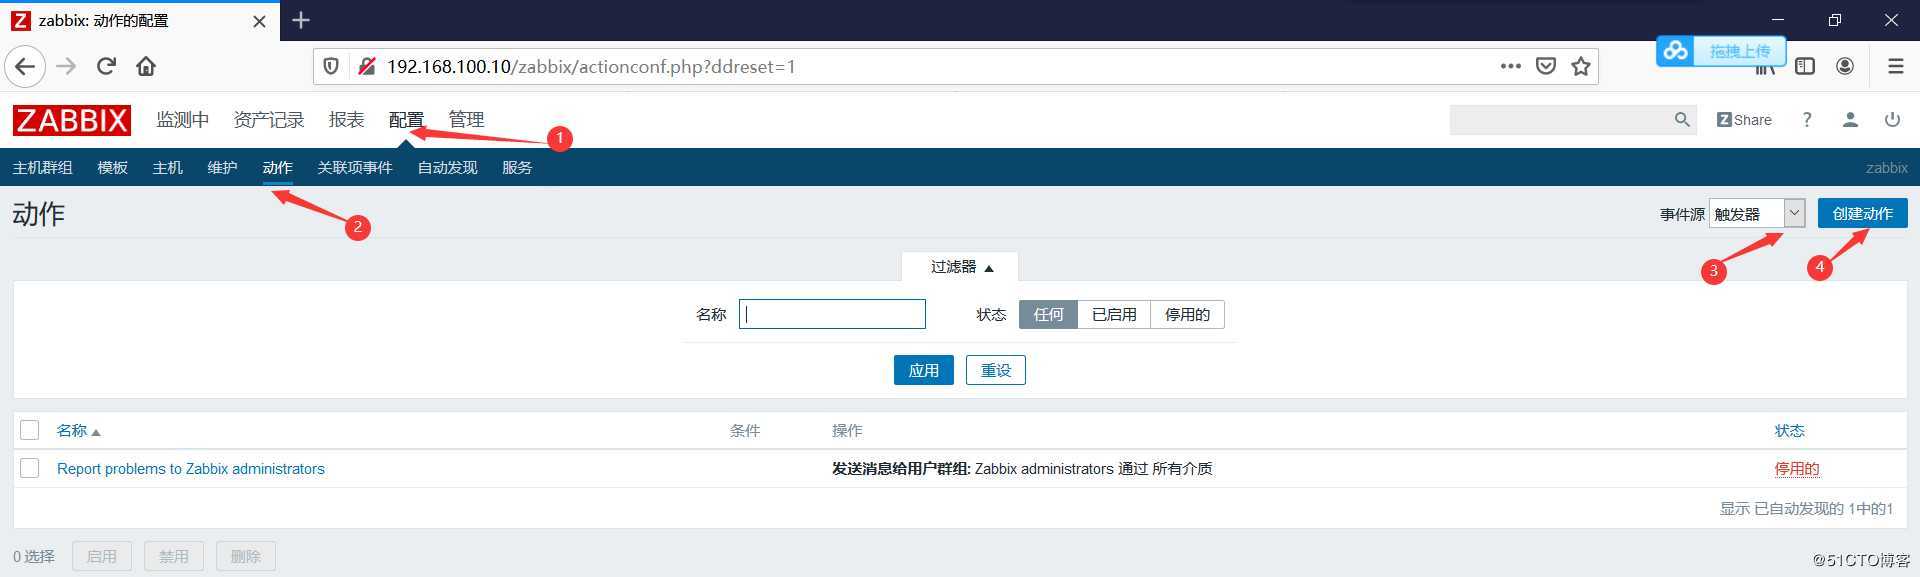Go back with the browser back arrow

pyautogui.click(x=25, y=66)
